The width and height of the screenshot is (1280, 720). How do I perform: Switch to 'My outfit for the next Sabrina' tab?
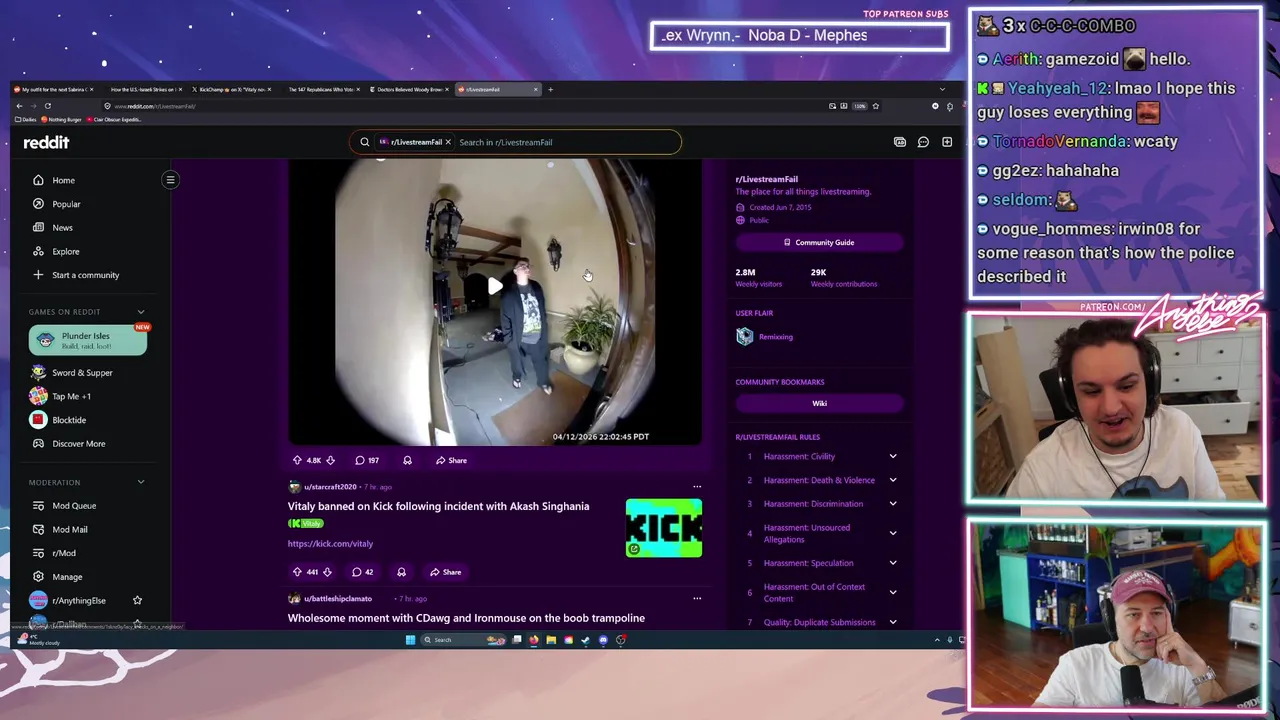click(55, 89)
